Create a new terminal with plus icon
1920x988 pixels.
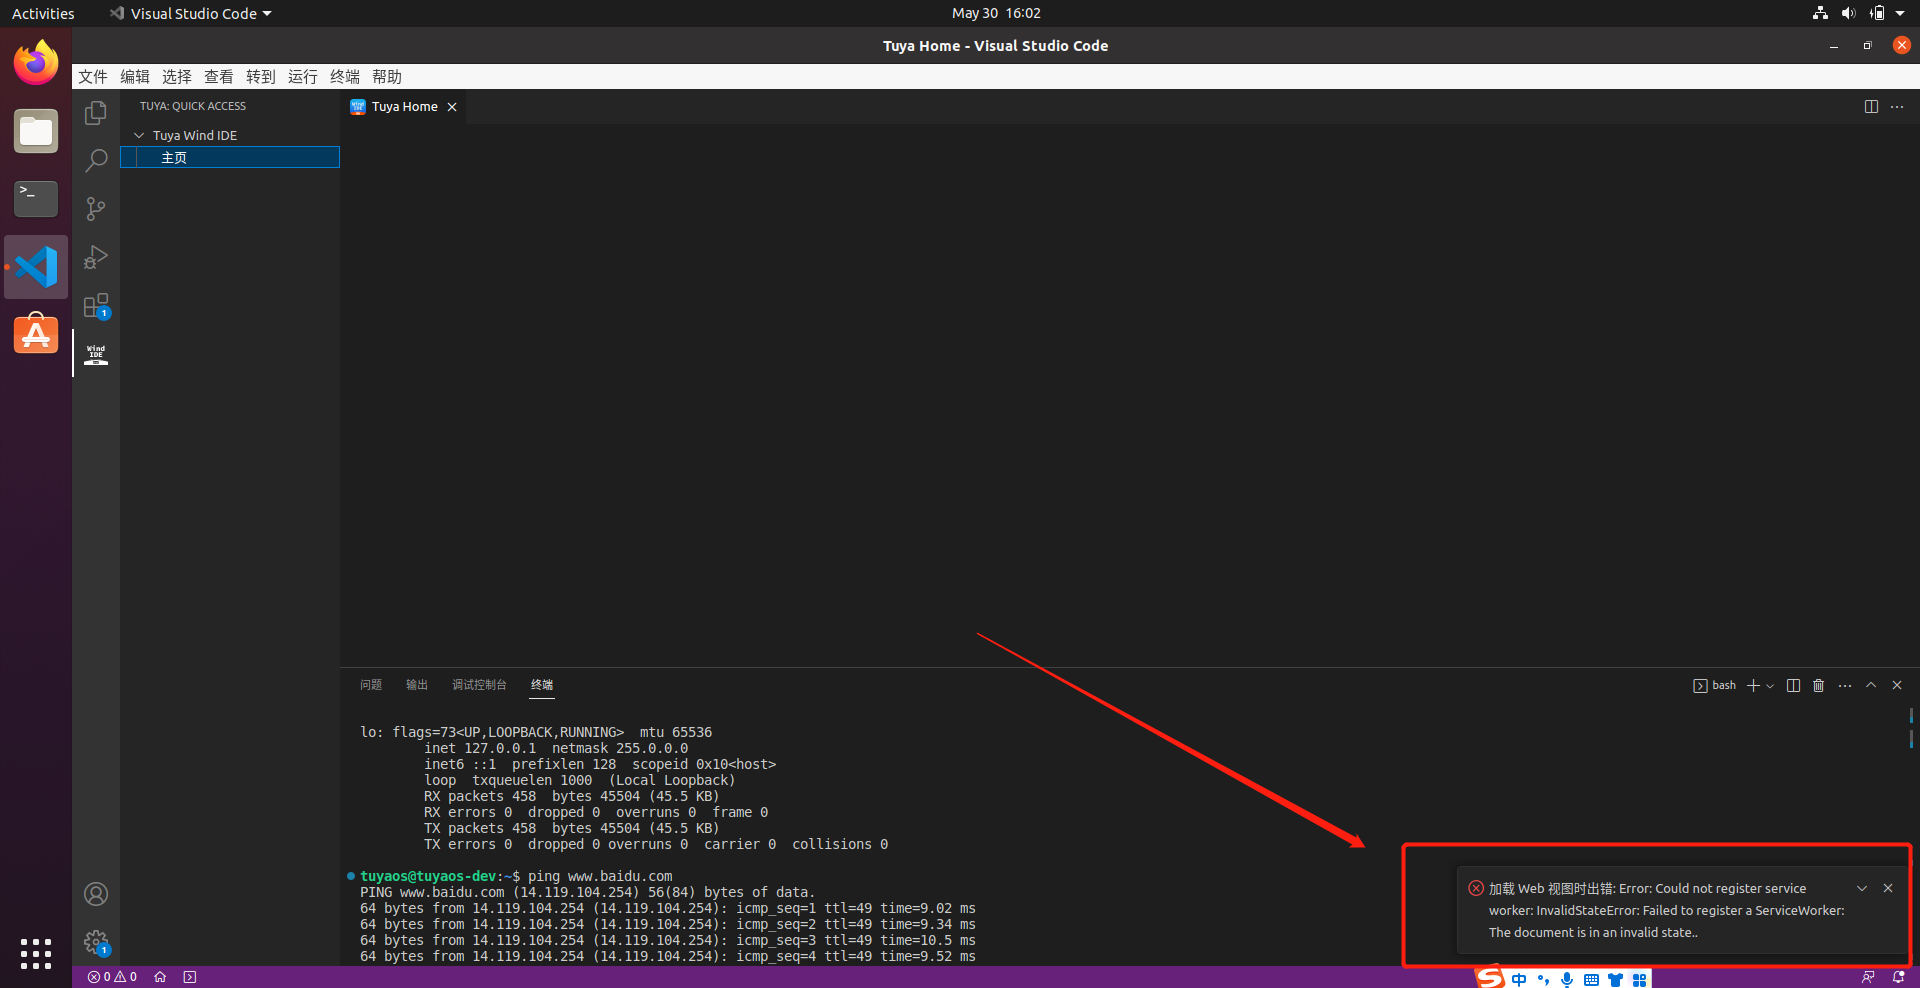(1753, 685)
